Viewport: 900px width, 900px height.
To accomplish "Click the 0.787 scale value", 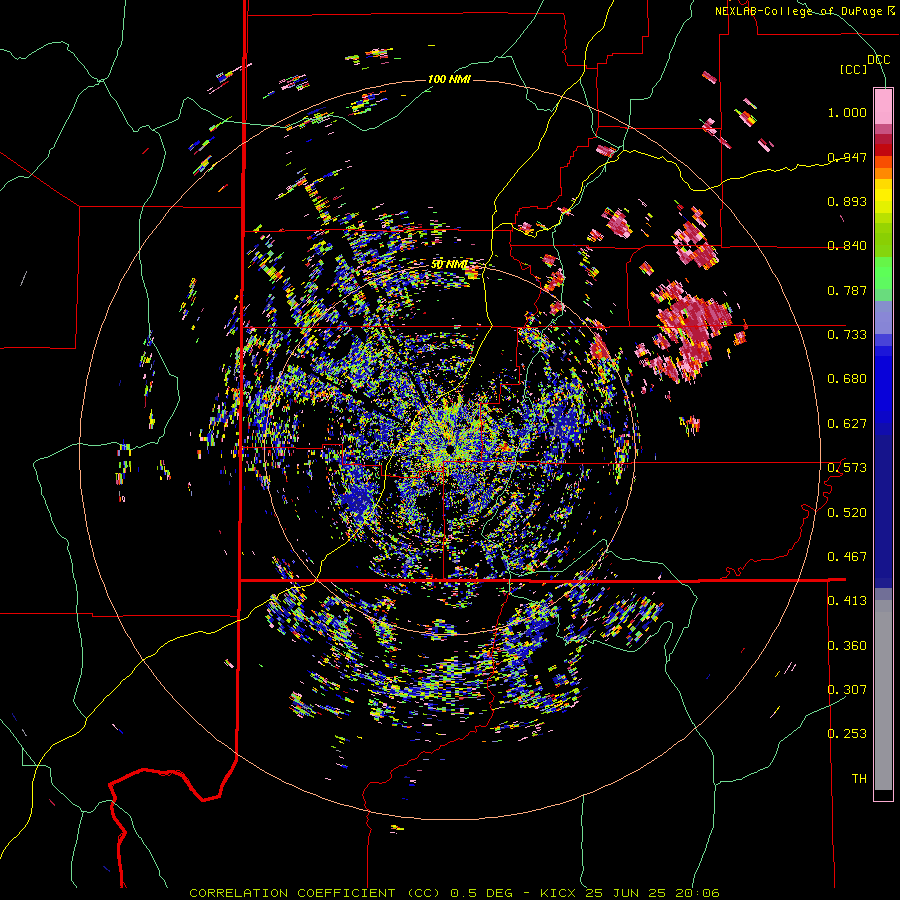I will tap(847, 290).
